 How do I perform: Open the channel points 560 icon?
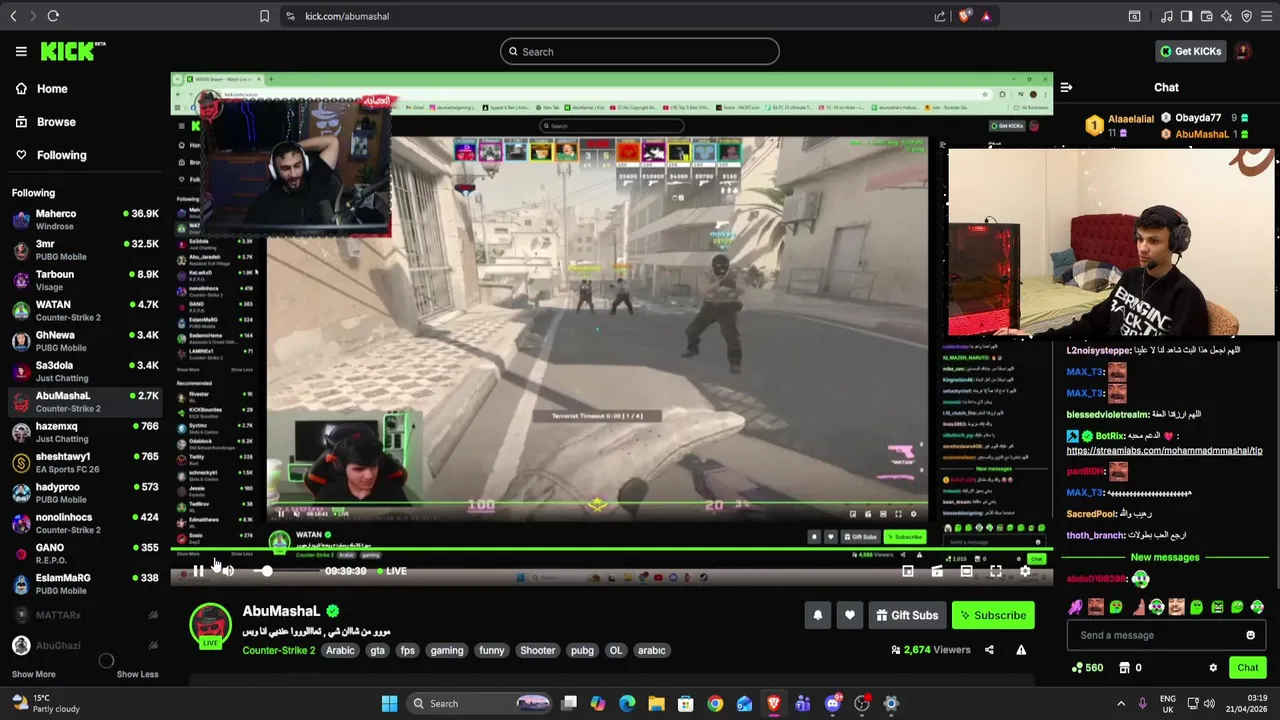1087,668
